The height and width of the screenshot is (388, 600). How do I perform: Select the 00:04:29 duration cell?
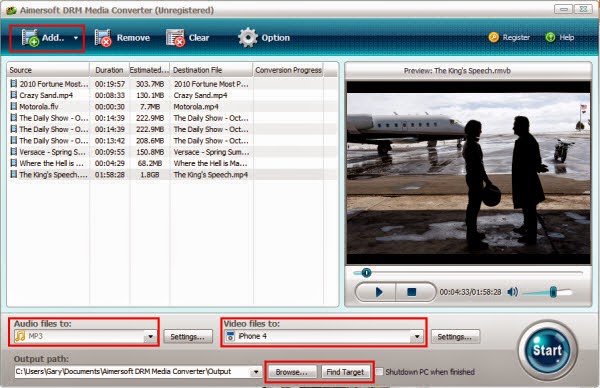[110, 163]
